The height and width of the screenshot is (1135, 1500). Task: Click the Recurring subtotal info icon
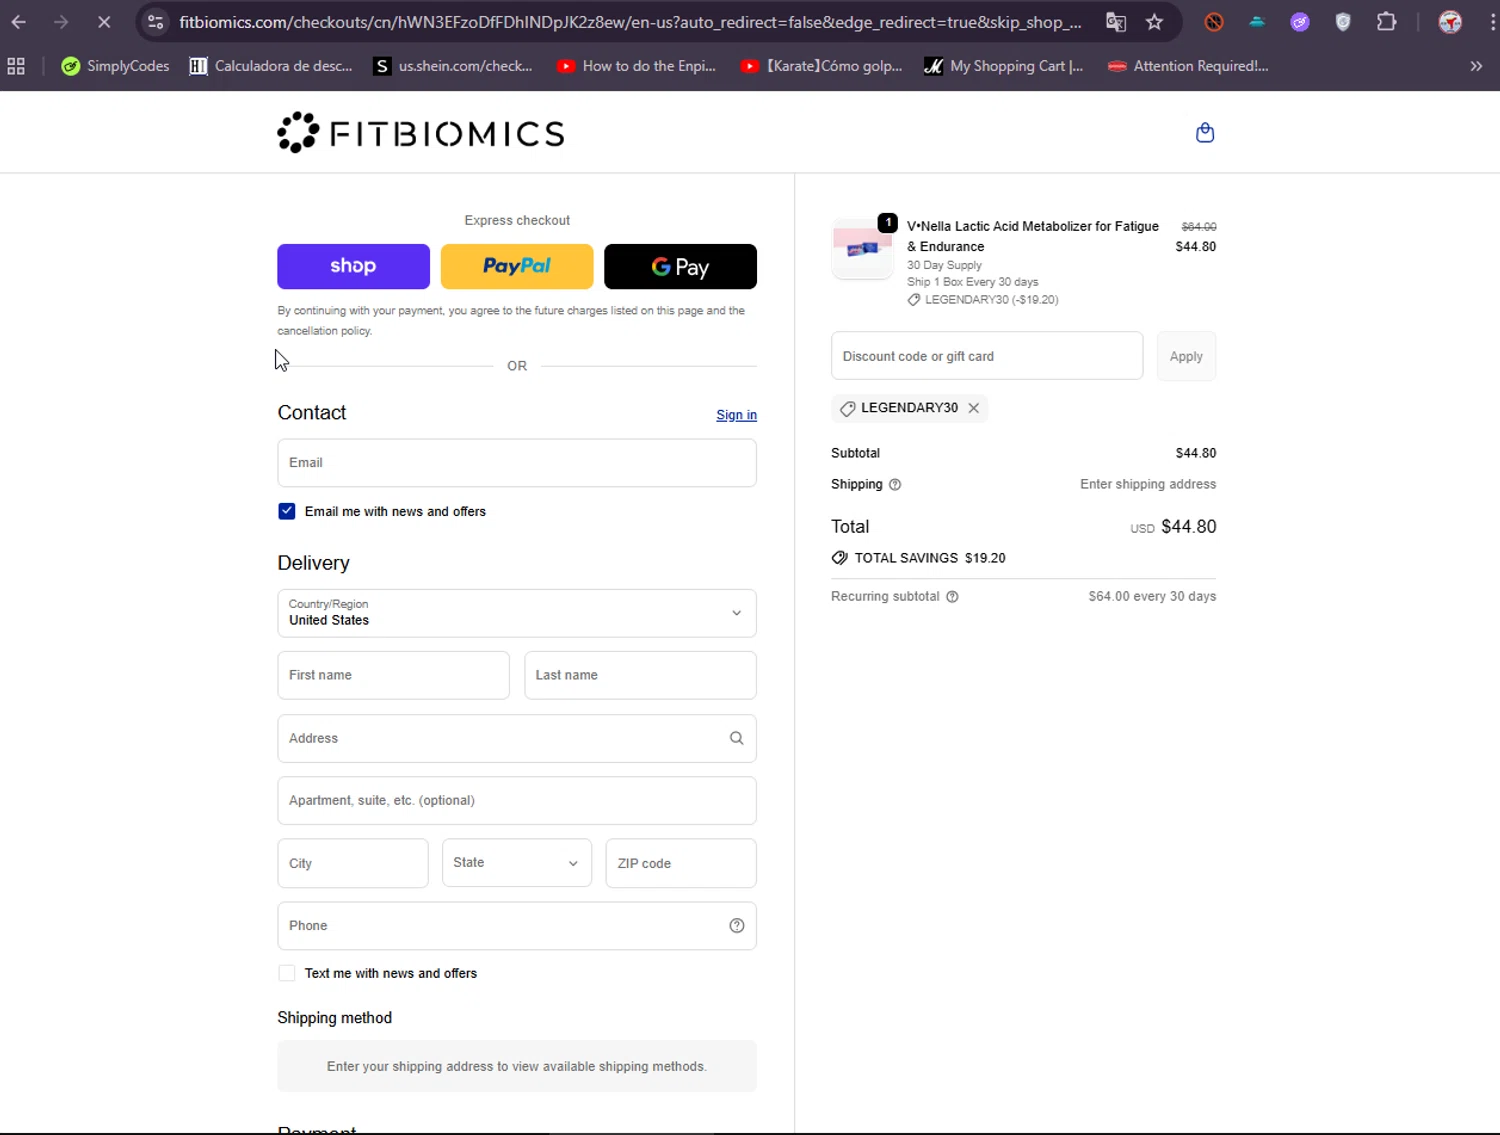tap(952, 596)
